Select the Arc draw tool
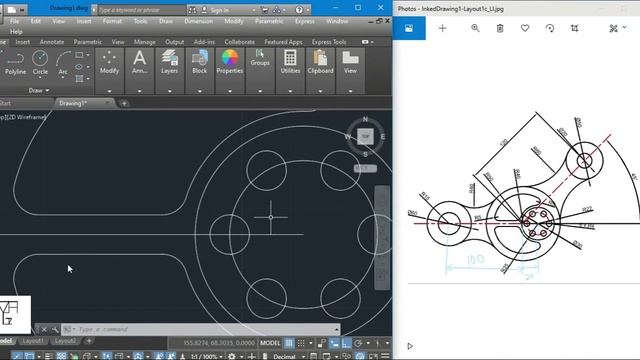640x360 pixels. click(x=63, y=63)
